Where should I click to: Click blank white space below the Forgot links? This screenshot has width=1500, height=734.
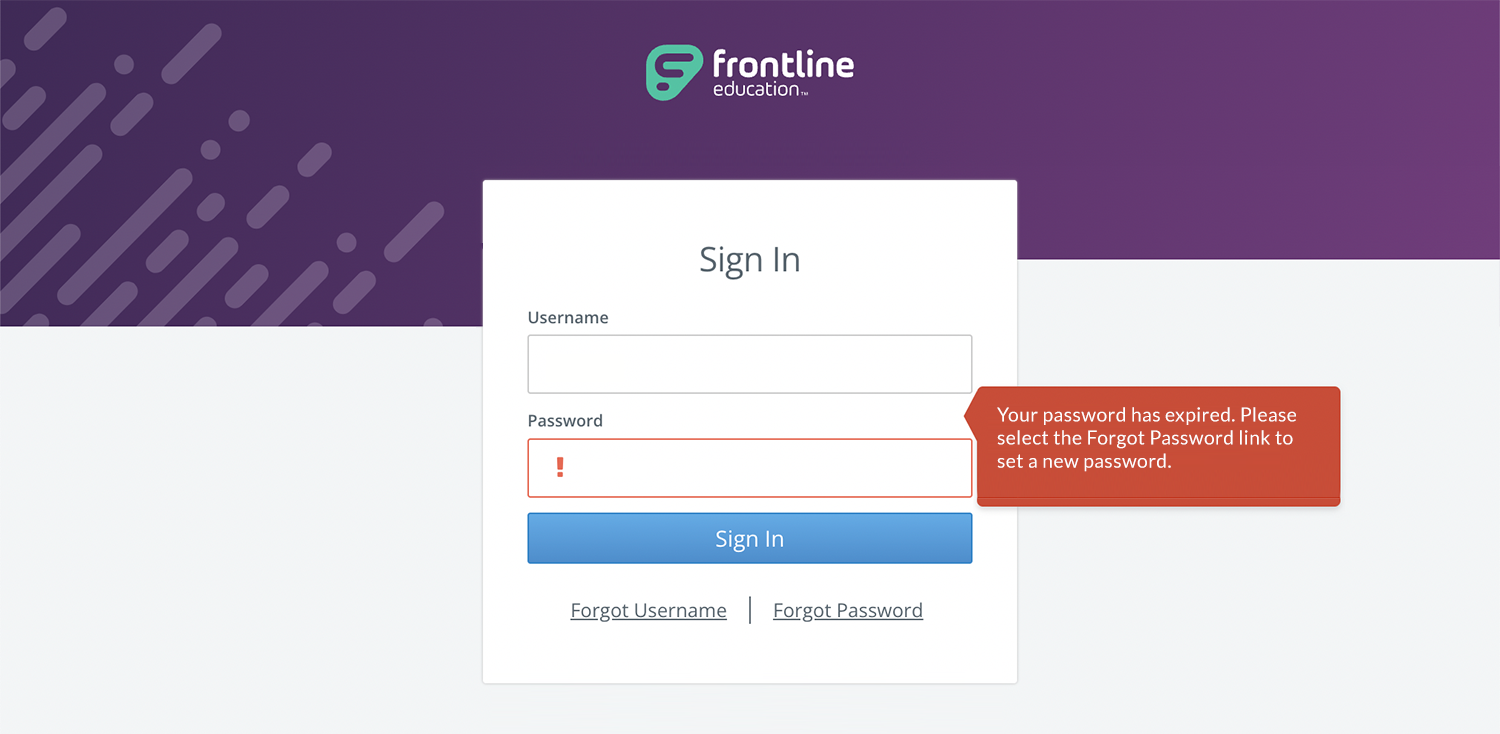tap(749, 655)
